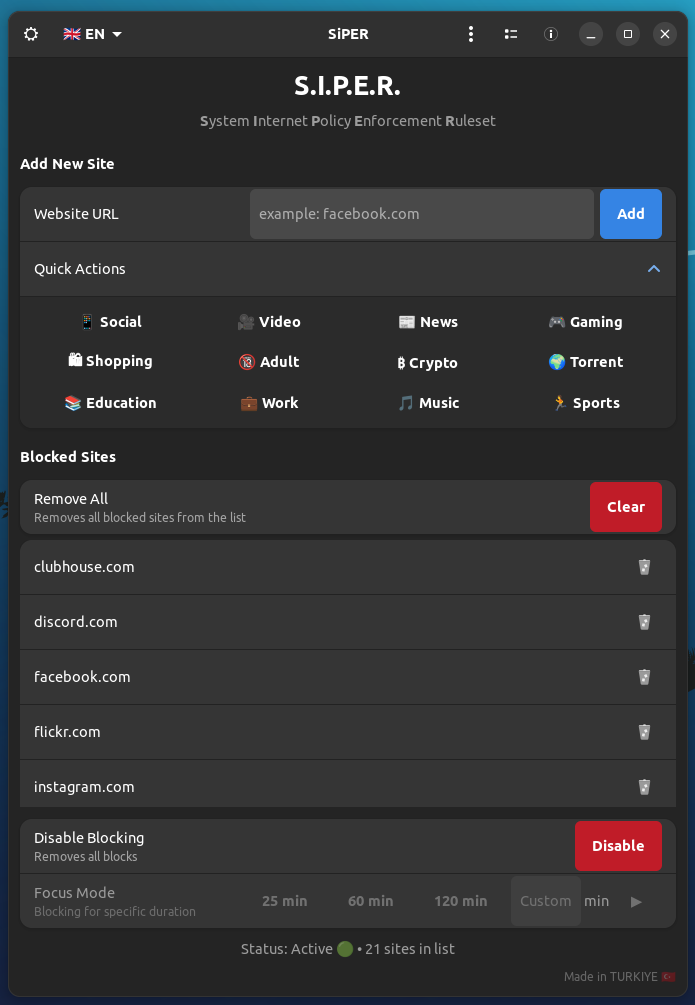This screenshot has width=695, height=1005.
Task: Click the Website URL input field
Action: pyautogui.click(x=421, y=214)
